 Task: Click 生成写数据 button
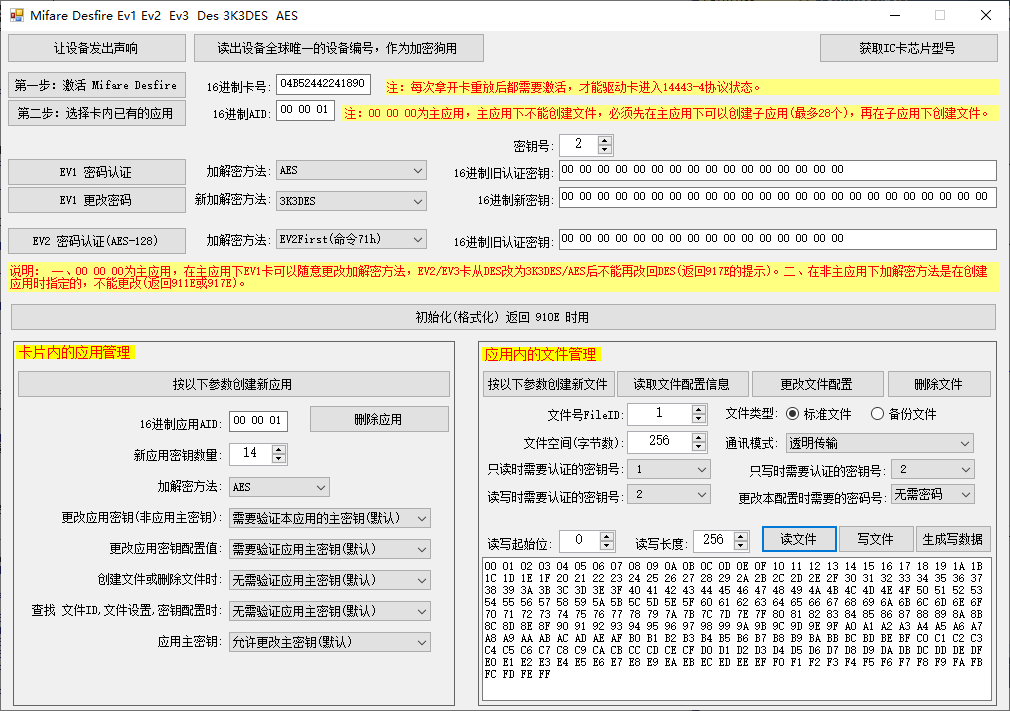[x=952, y=539]
